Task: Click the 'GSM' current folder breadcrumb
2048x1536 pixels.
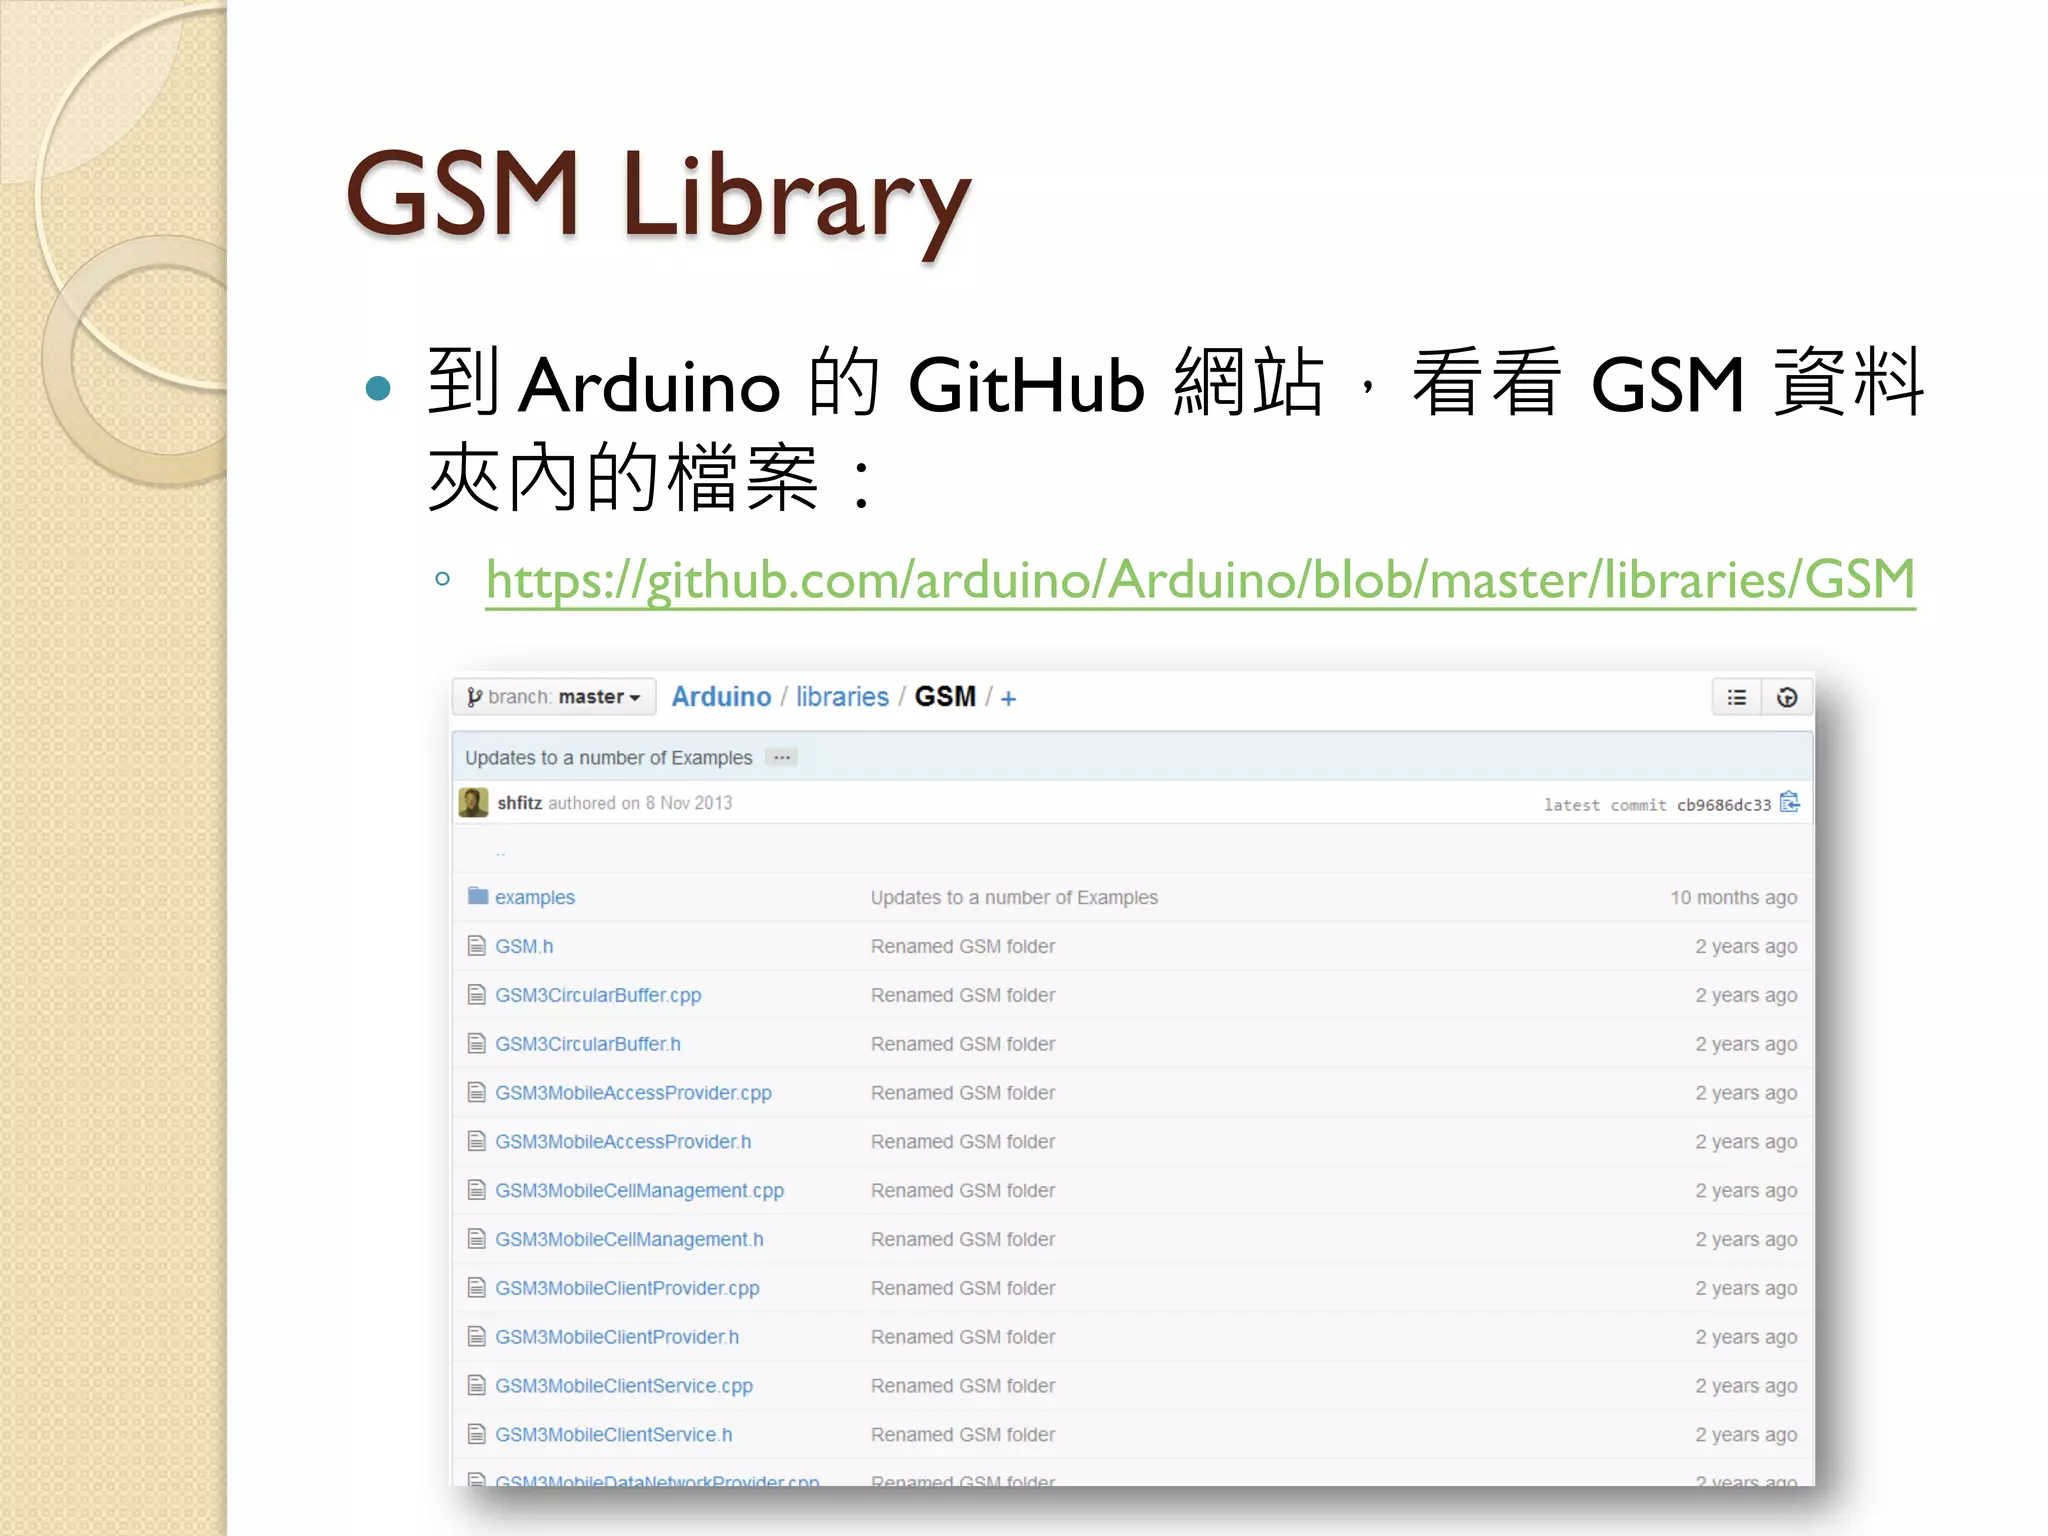Action: [945, 697]
